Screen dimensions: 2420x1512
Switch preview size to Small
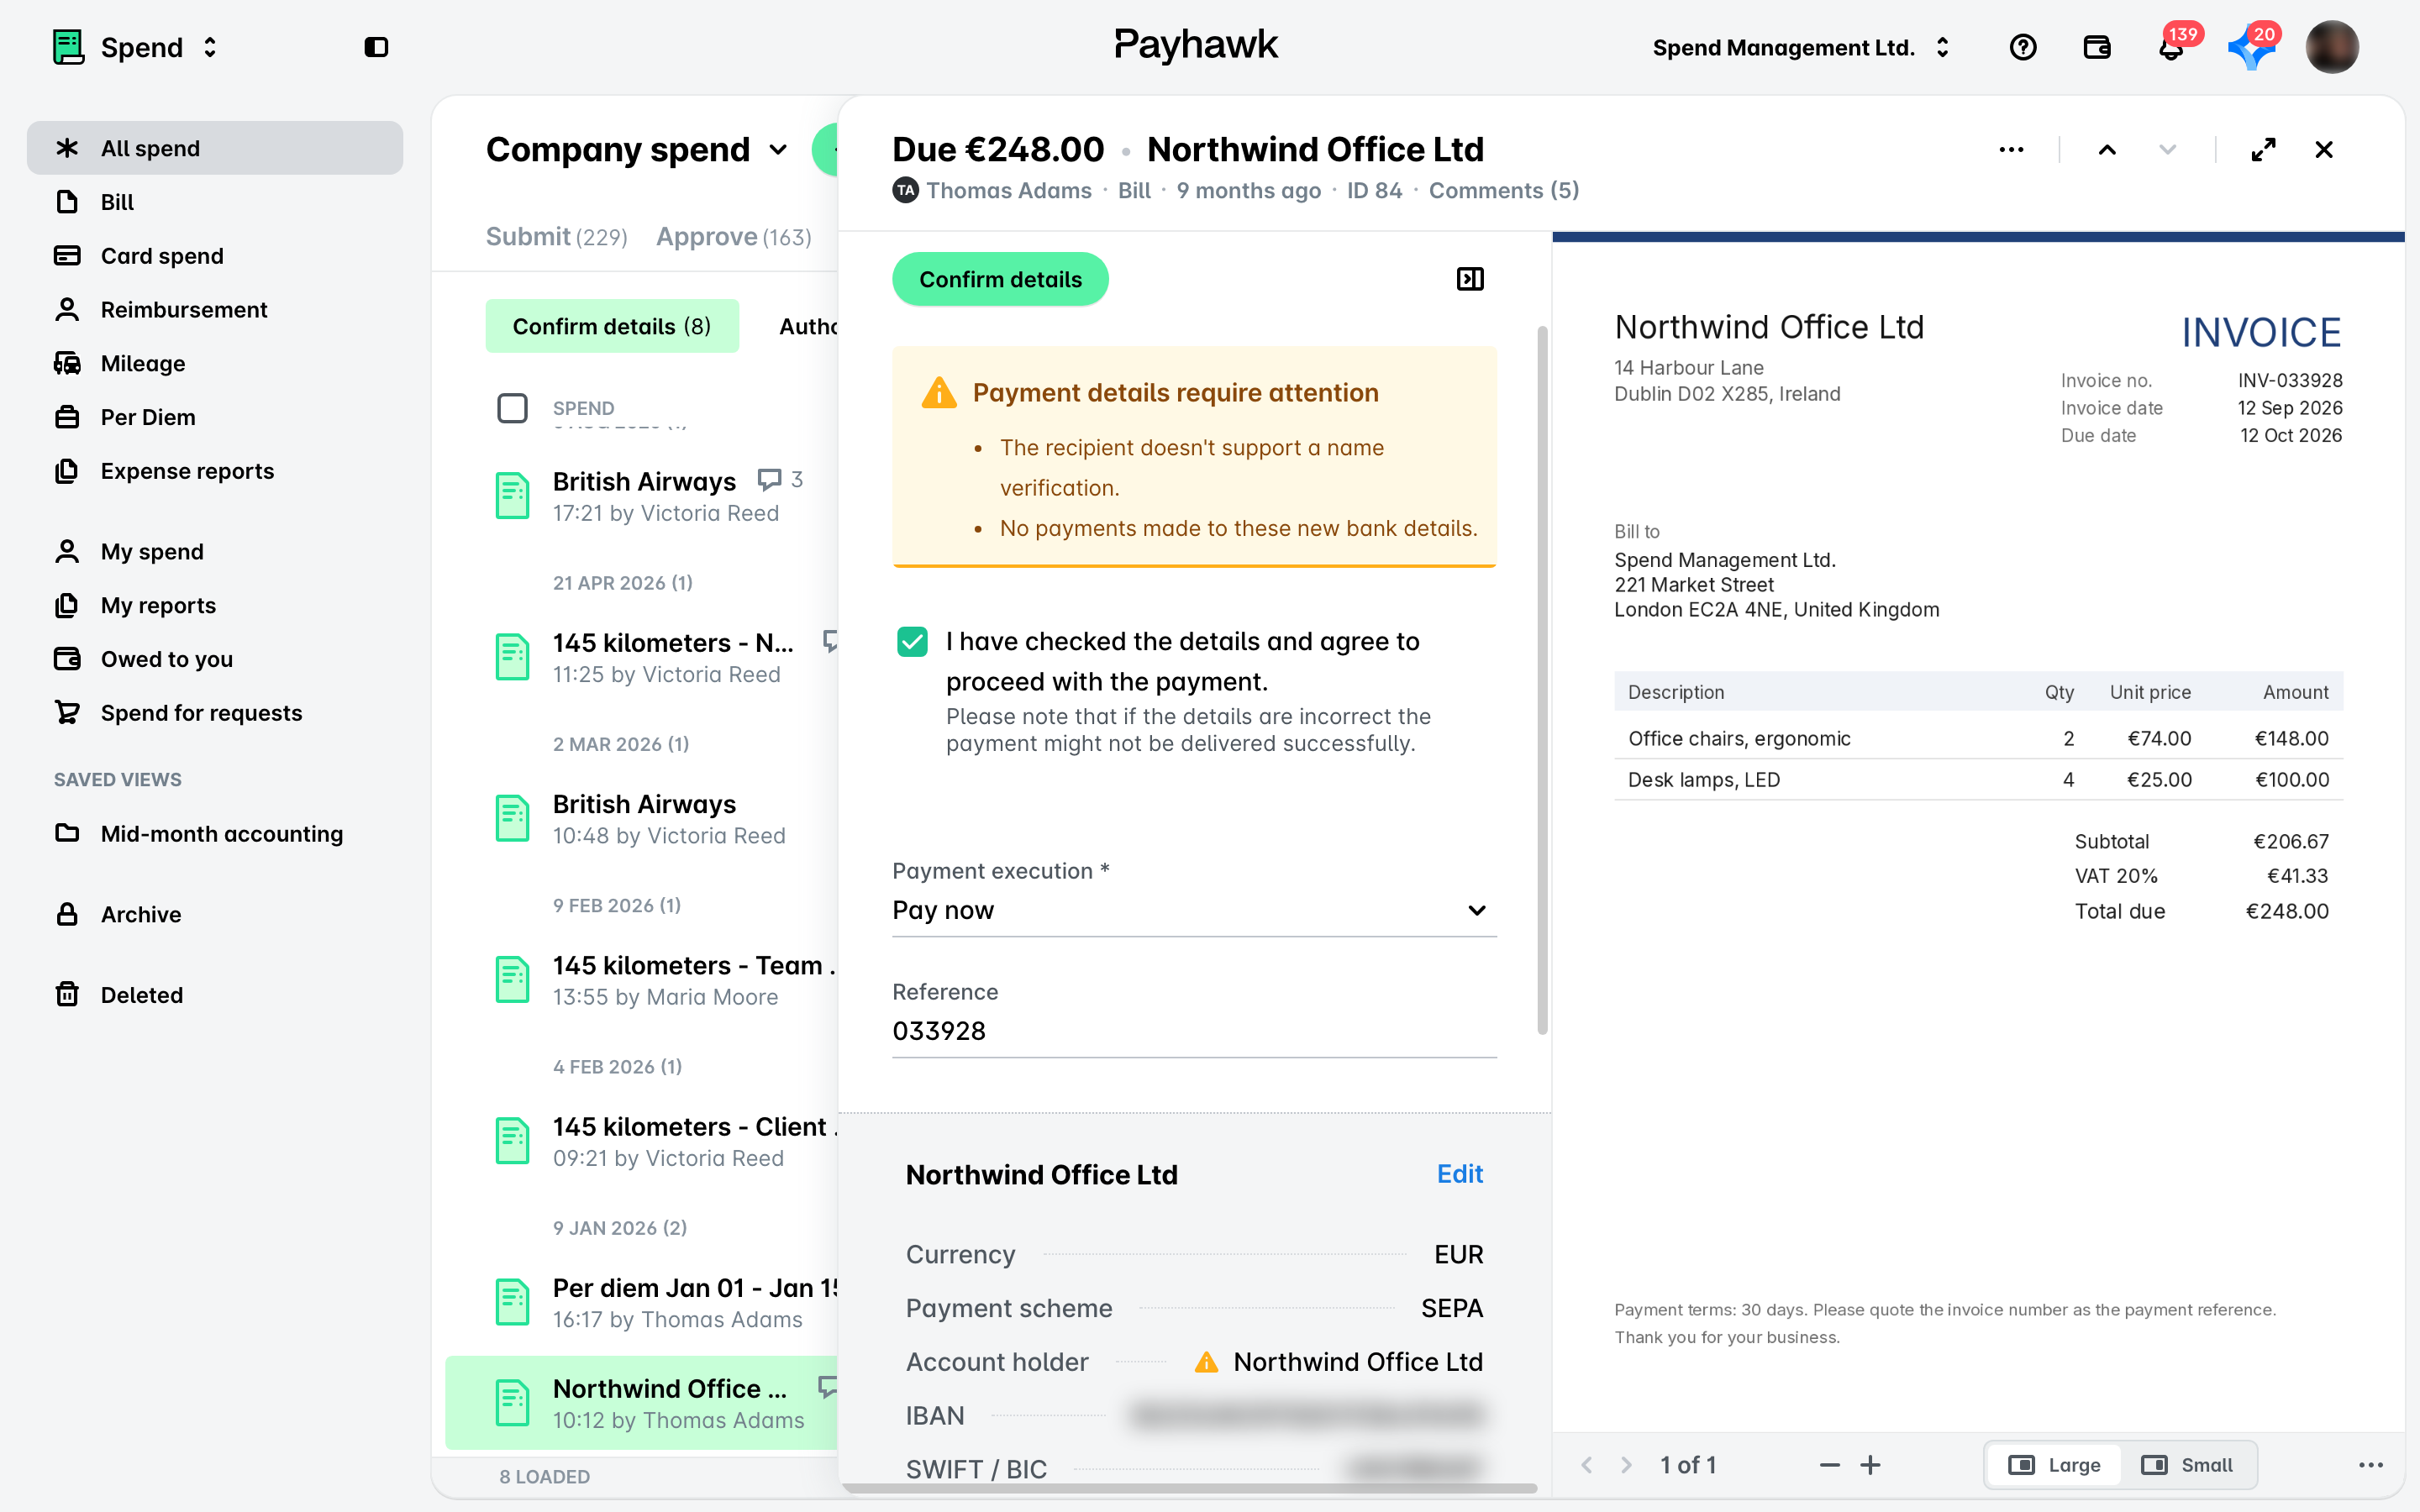tap(2187, 1465)
